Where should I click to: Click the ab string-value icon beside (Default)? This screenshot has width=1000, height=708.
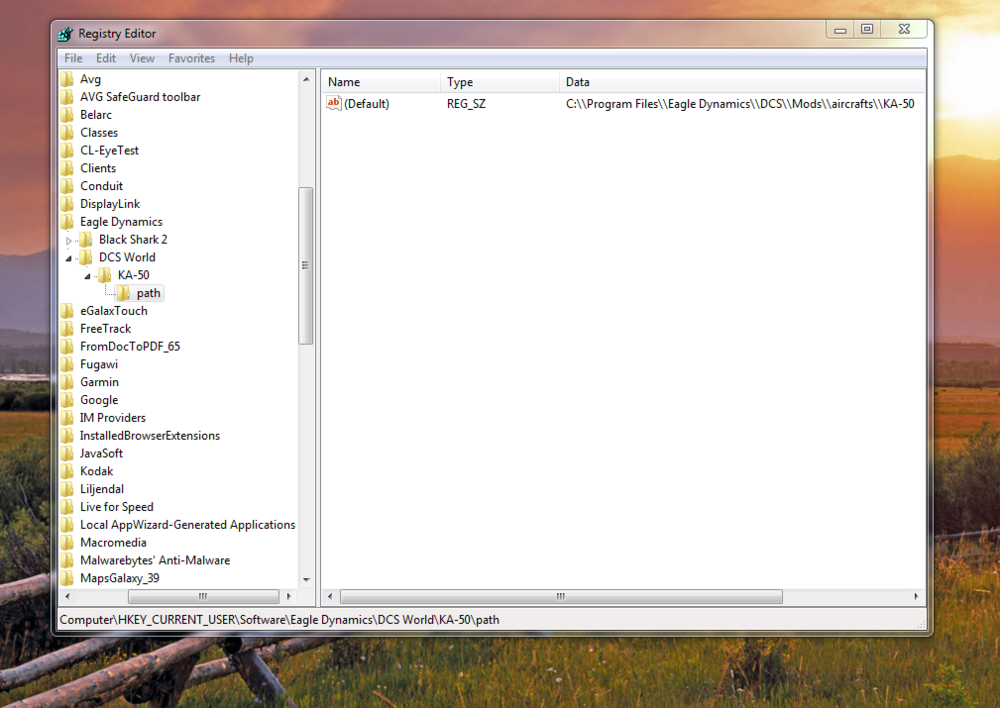(x=333, y=103)
